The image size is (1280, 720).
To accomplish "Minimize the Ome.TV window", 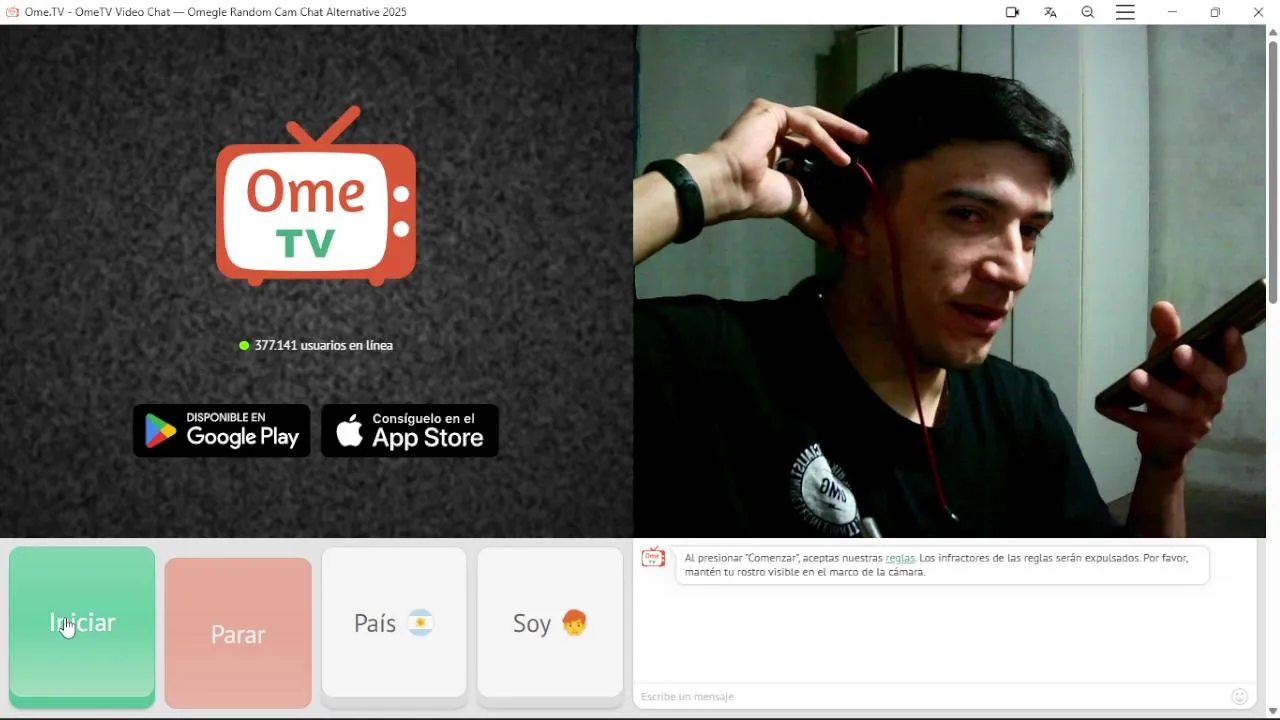I will coord(1173,12).
